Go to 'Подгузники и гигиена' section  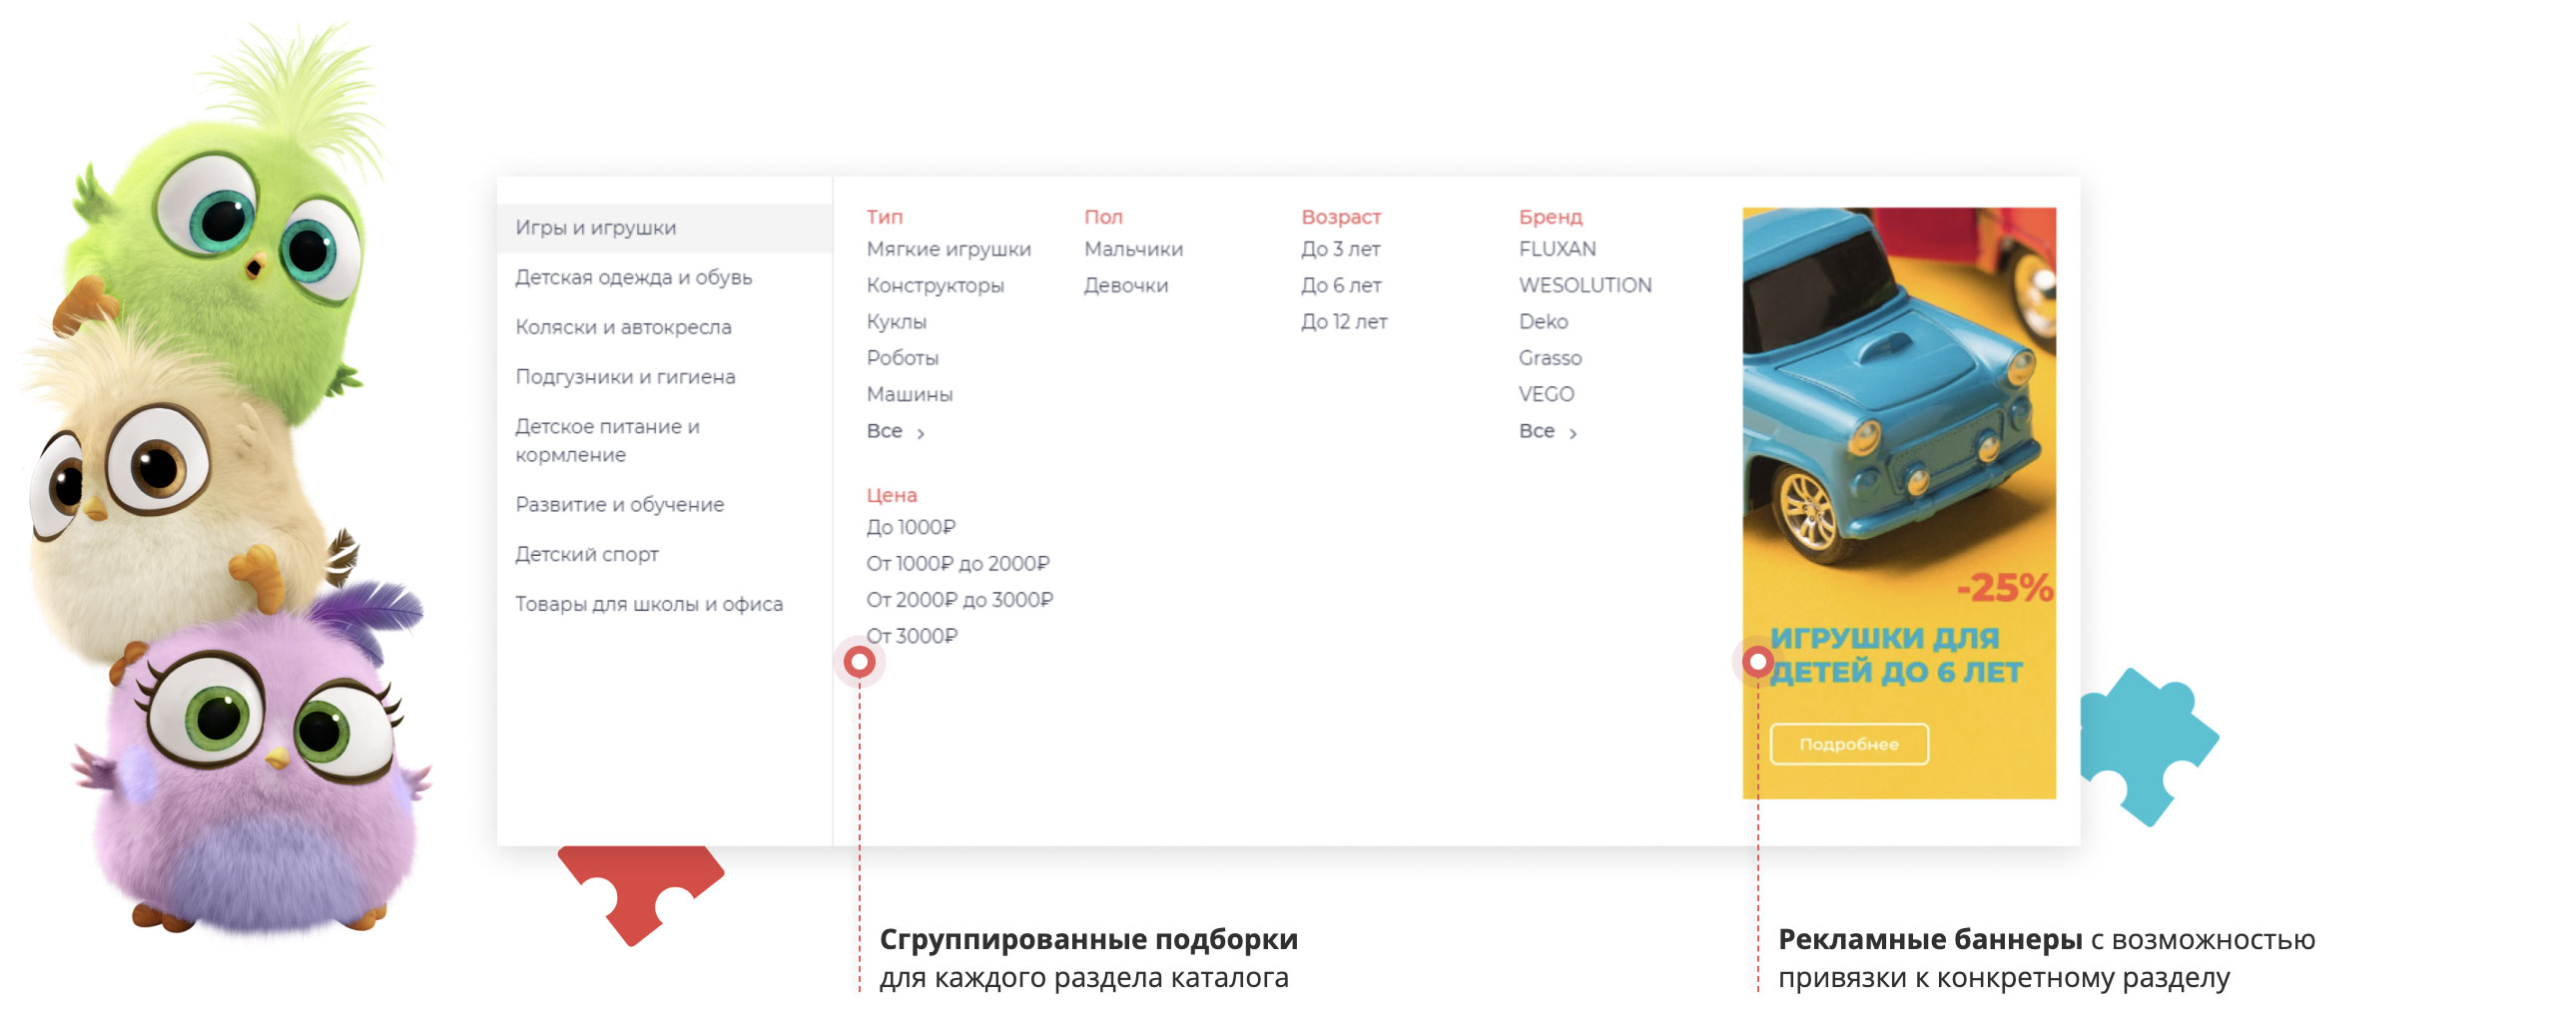624,377
